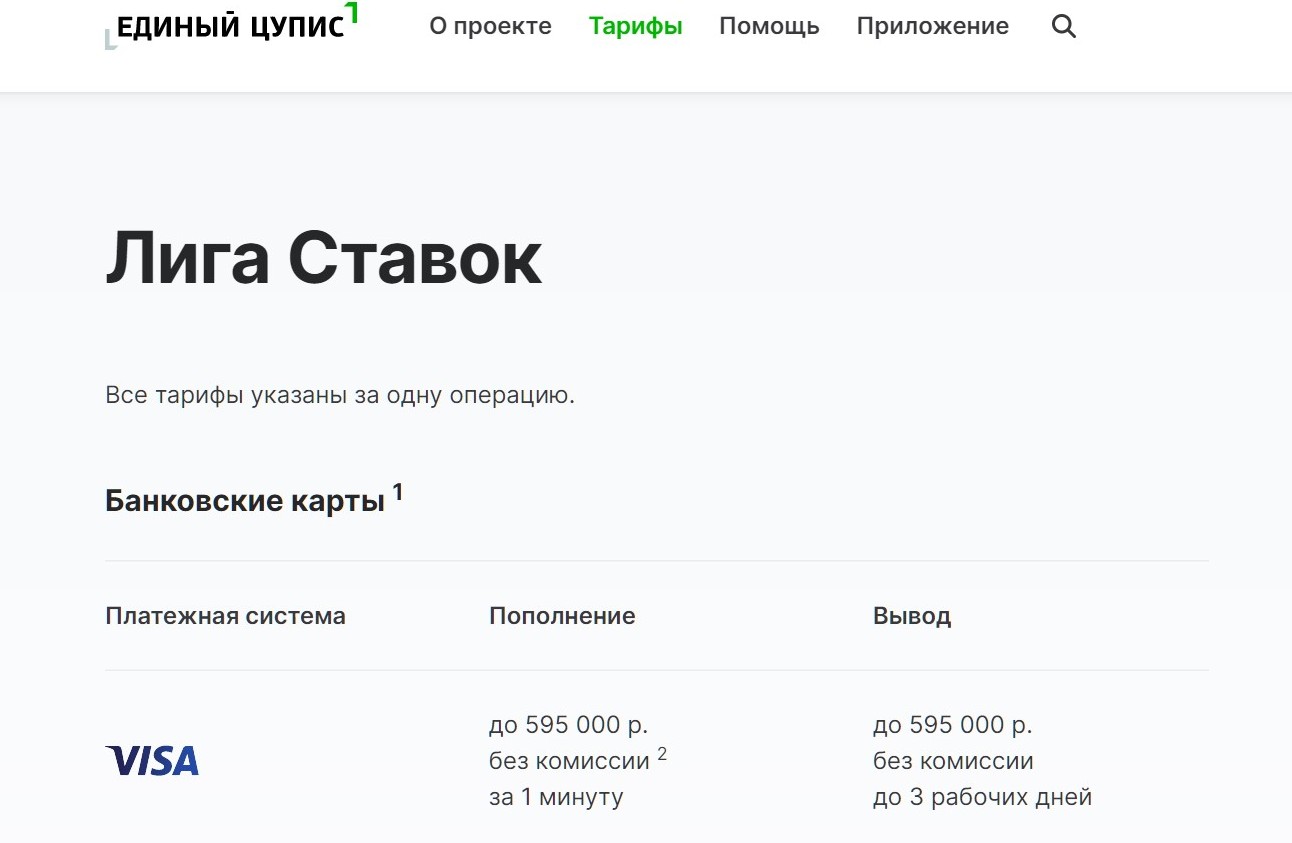Click footnote 1 next to Банковские карты
The width and height of the screenshot is (1292, 843).
[398, 491]
